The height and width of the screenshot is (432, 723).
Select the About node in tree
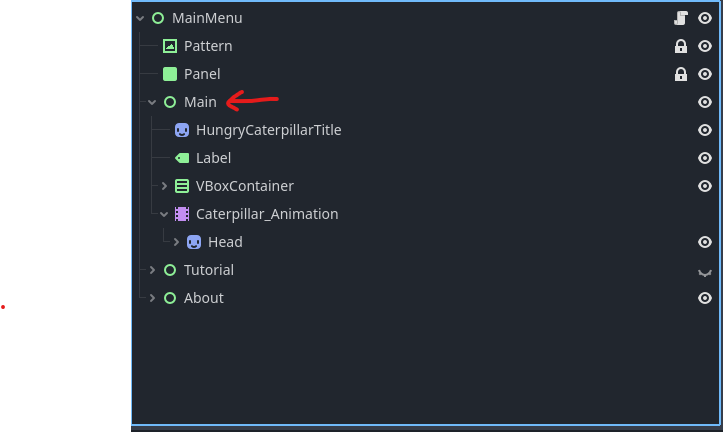203,298
